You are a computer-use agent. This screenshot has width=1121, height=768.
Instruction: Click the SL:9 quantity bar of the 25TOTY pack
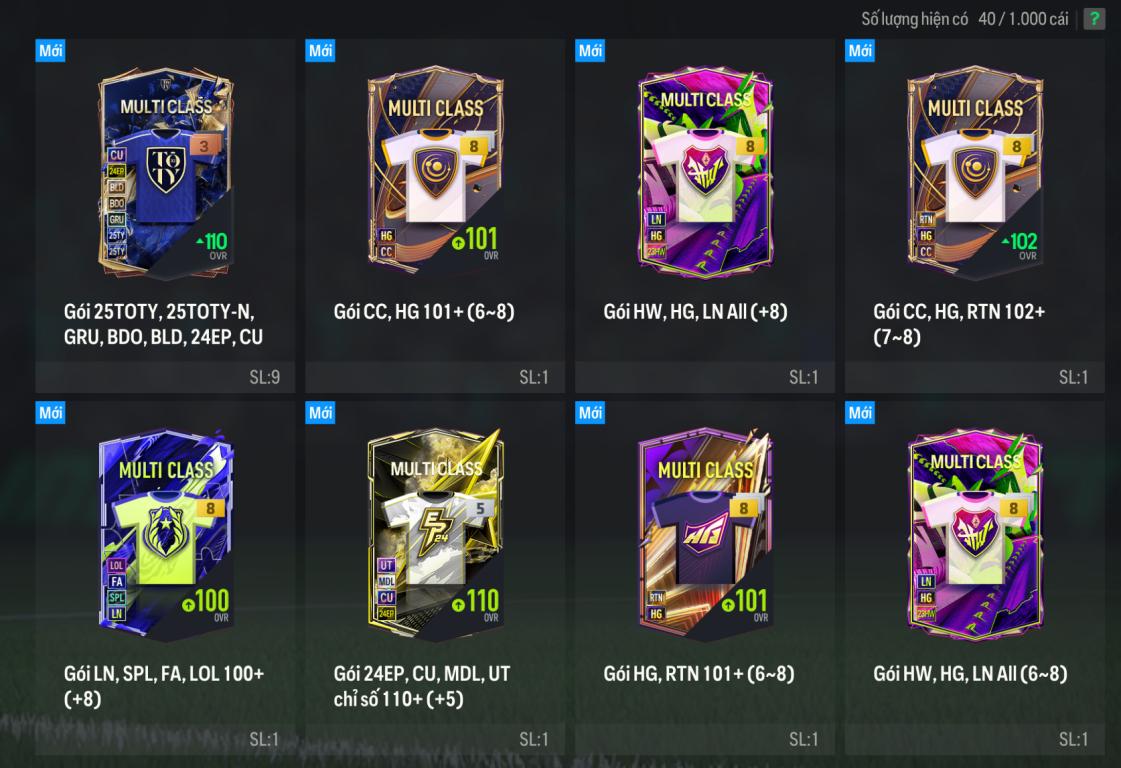tap(165, 377)
